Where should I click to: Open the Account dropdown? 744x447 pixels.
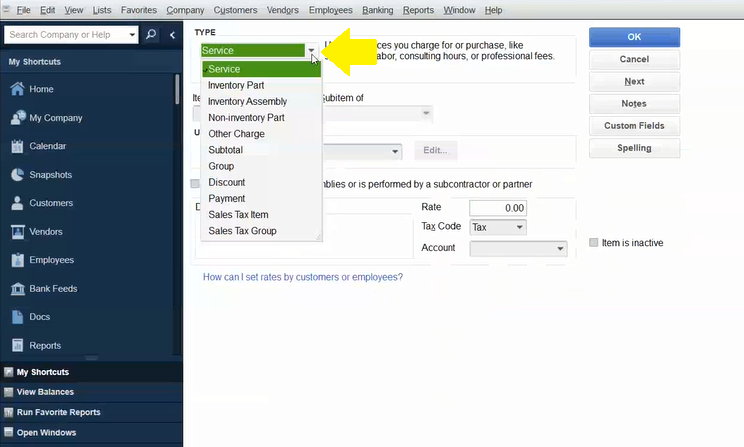[x=560, y=249]
